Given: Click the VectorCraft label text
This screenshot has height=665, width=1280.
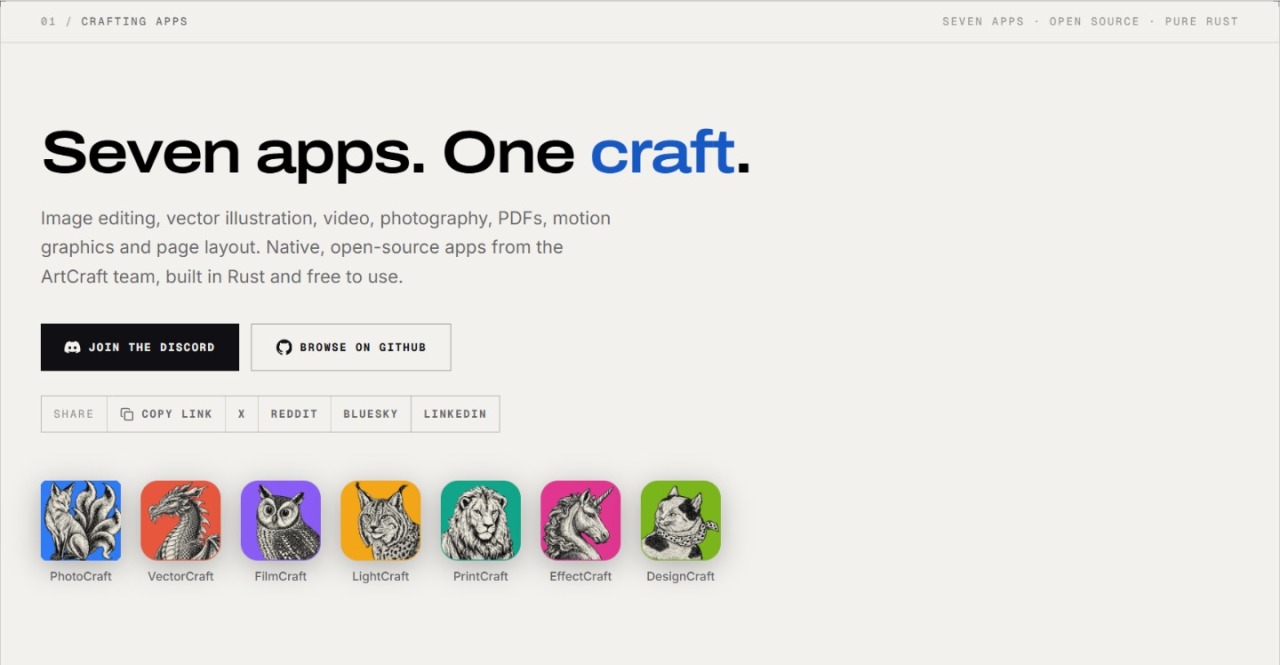Looking at the screenshot, I should pyautogui.click(x=181, y=576).
